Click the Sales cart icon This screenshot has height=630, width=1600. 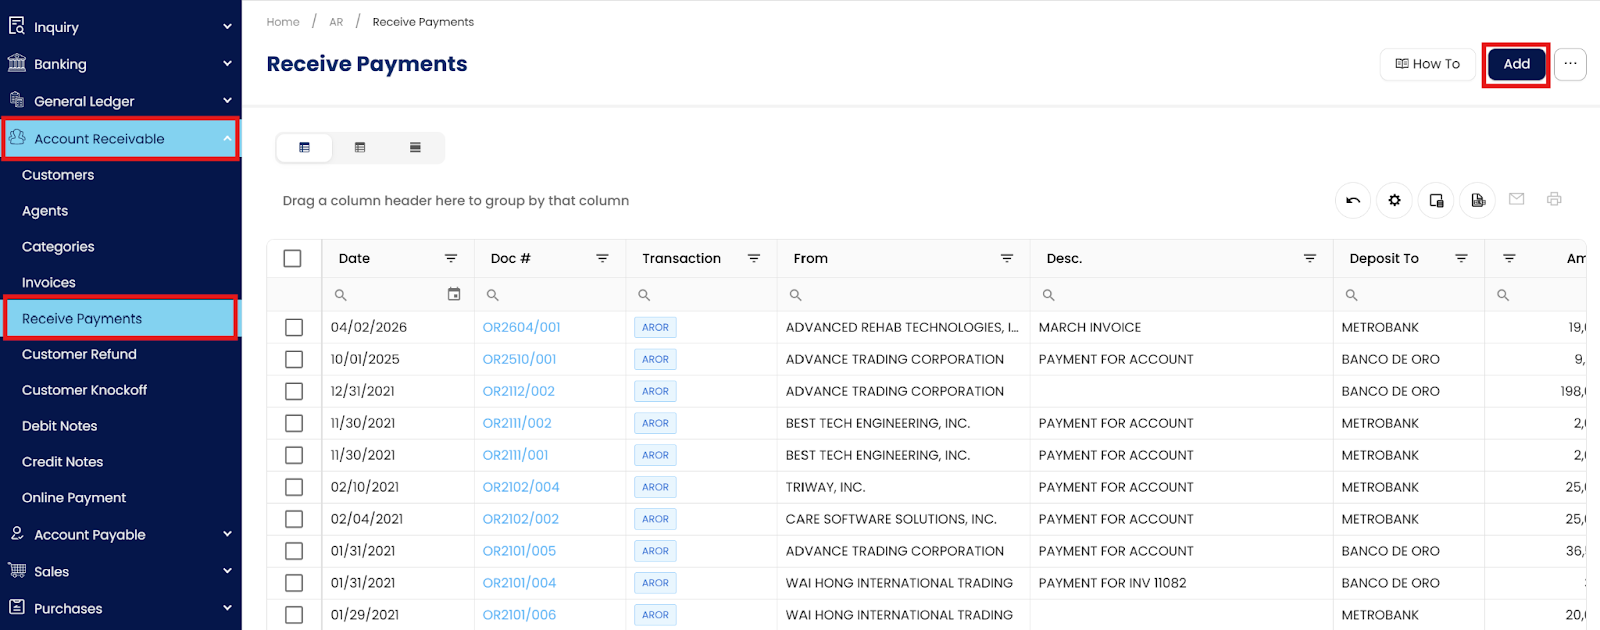[x=17, y=571]
